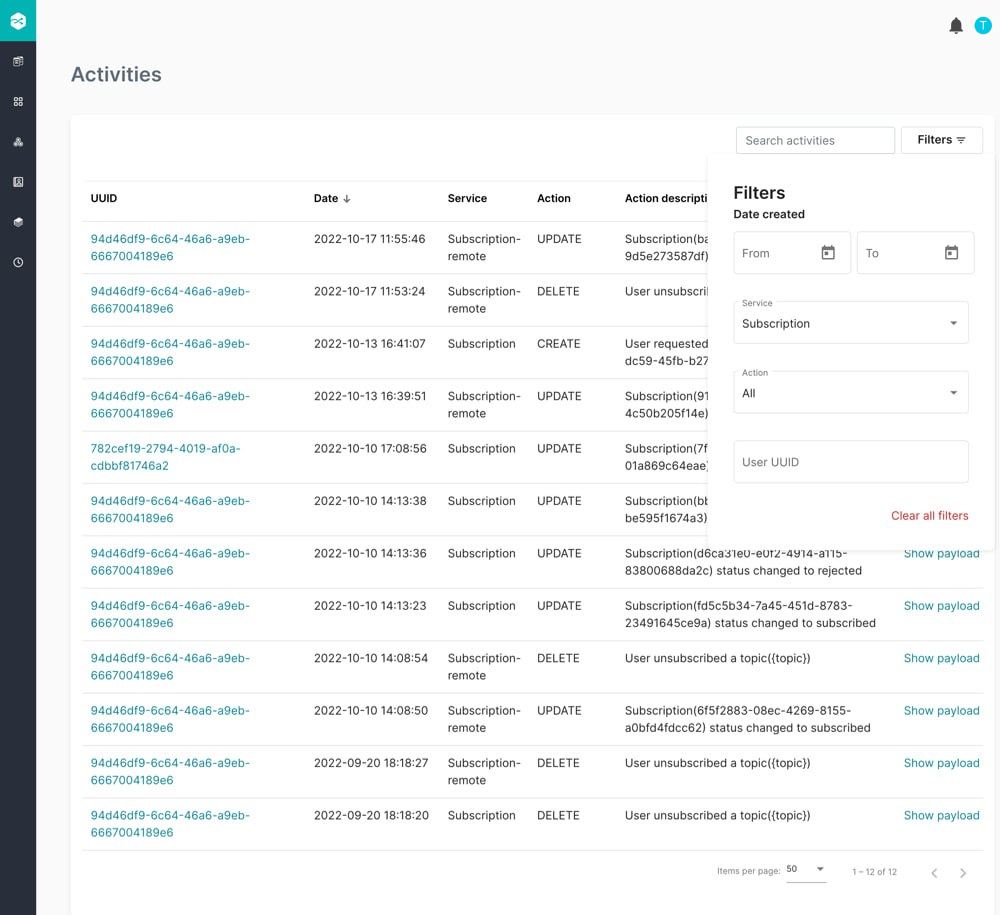
Task: Select the news feed sidebar icon
Action: [17, 61]
